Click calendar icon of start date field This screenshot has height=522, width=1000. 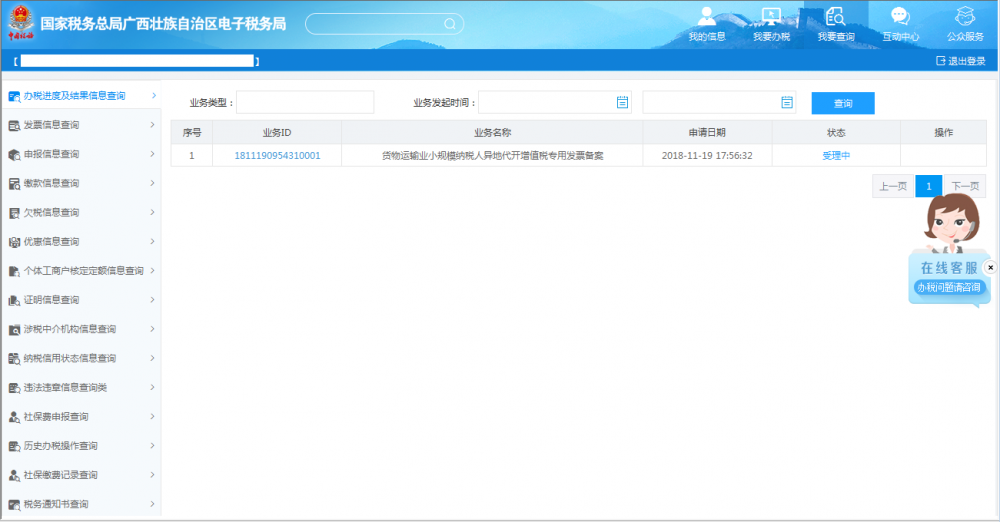[x=622, y=102]
